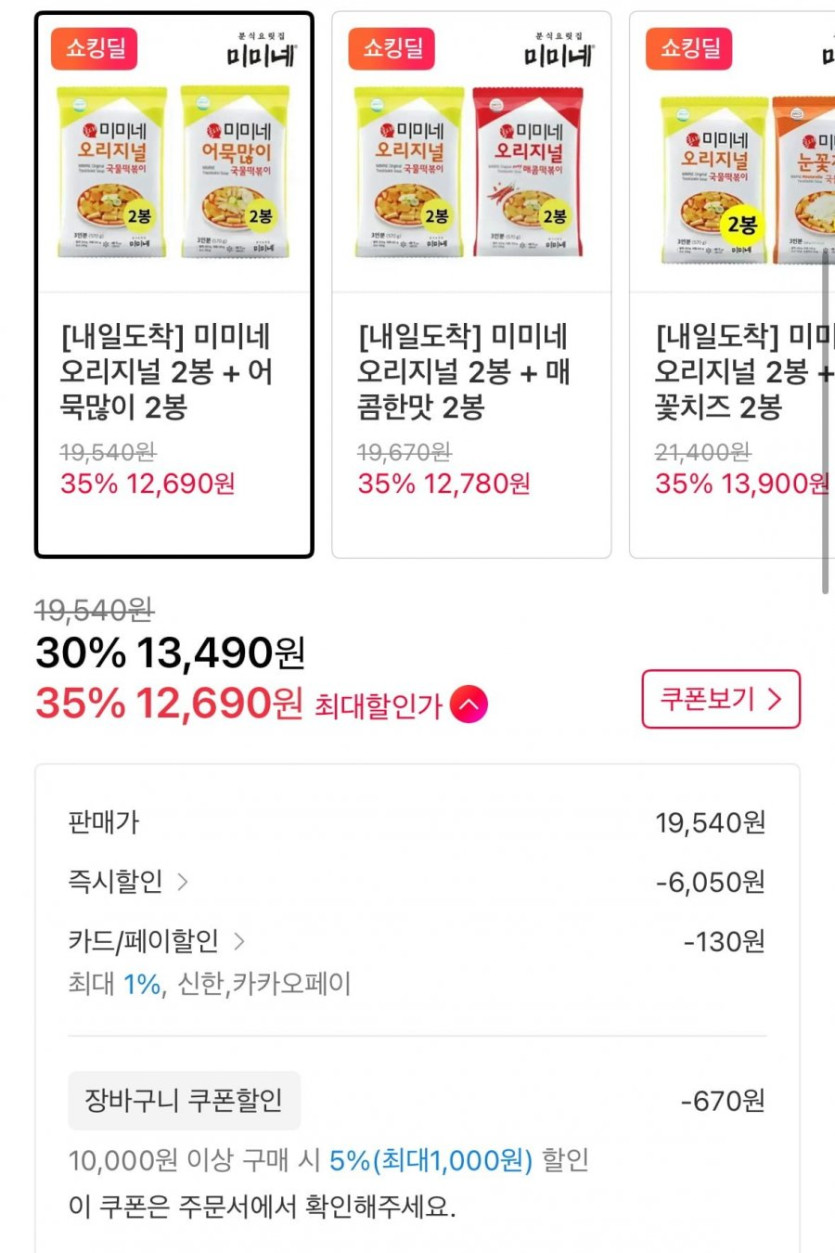Open 즉시할인 details chevron
This screenshot has height=1253, width=835.
[182, 882]
